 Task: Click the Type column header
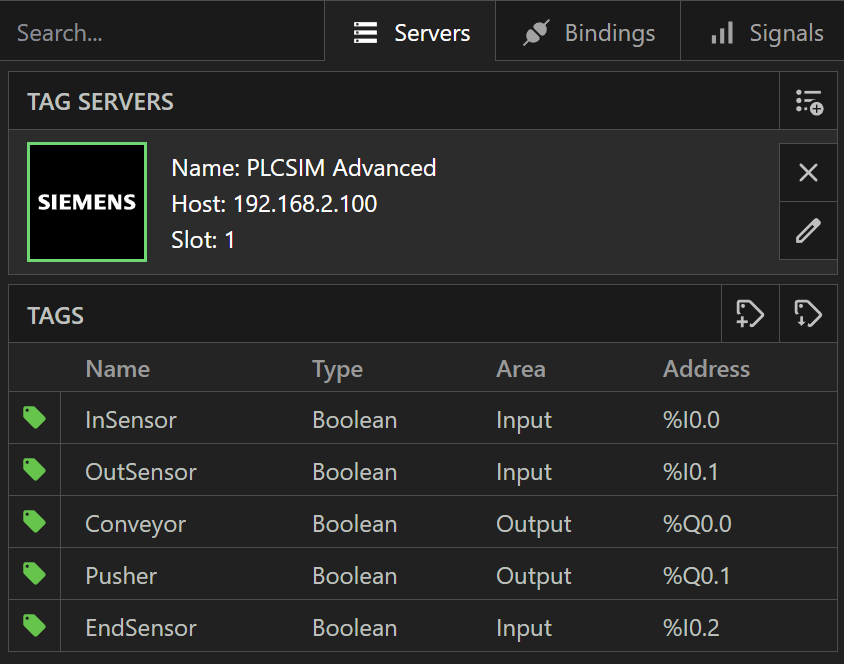[337, 369]
